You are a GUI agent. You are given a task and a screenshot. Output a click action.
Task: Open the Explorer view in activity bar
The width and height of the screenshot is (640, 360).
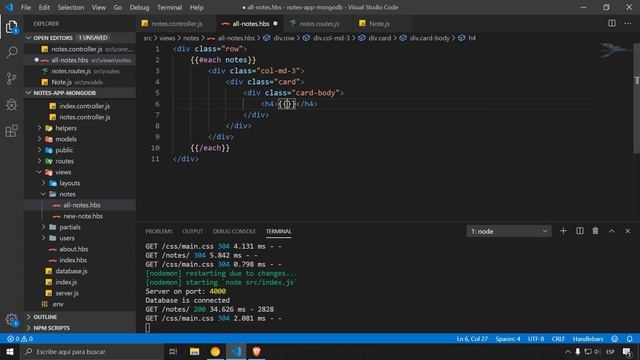click(x=12, y=27)
